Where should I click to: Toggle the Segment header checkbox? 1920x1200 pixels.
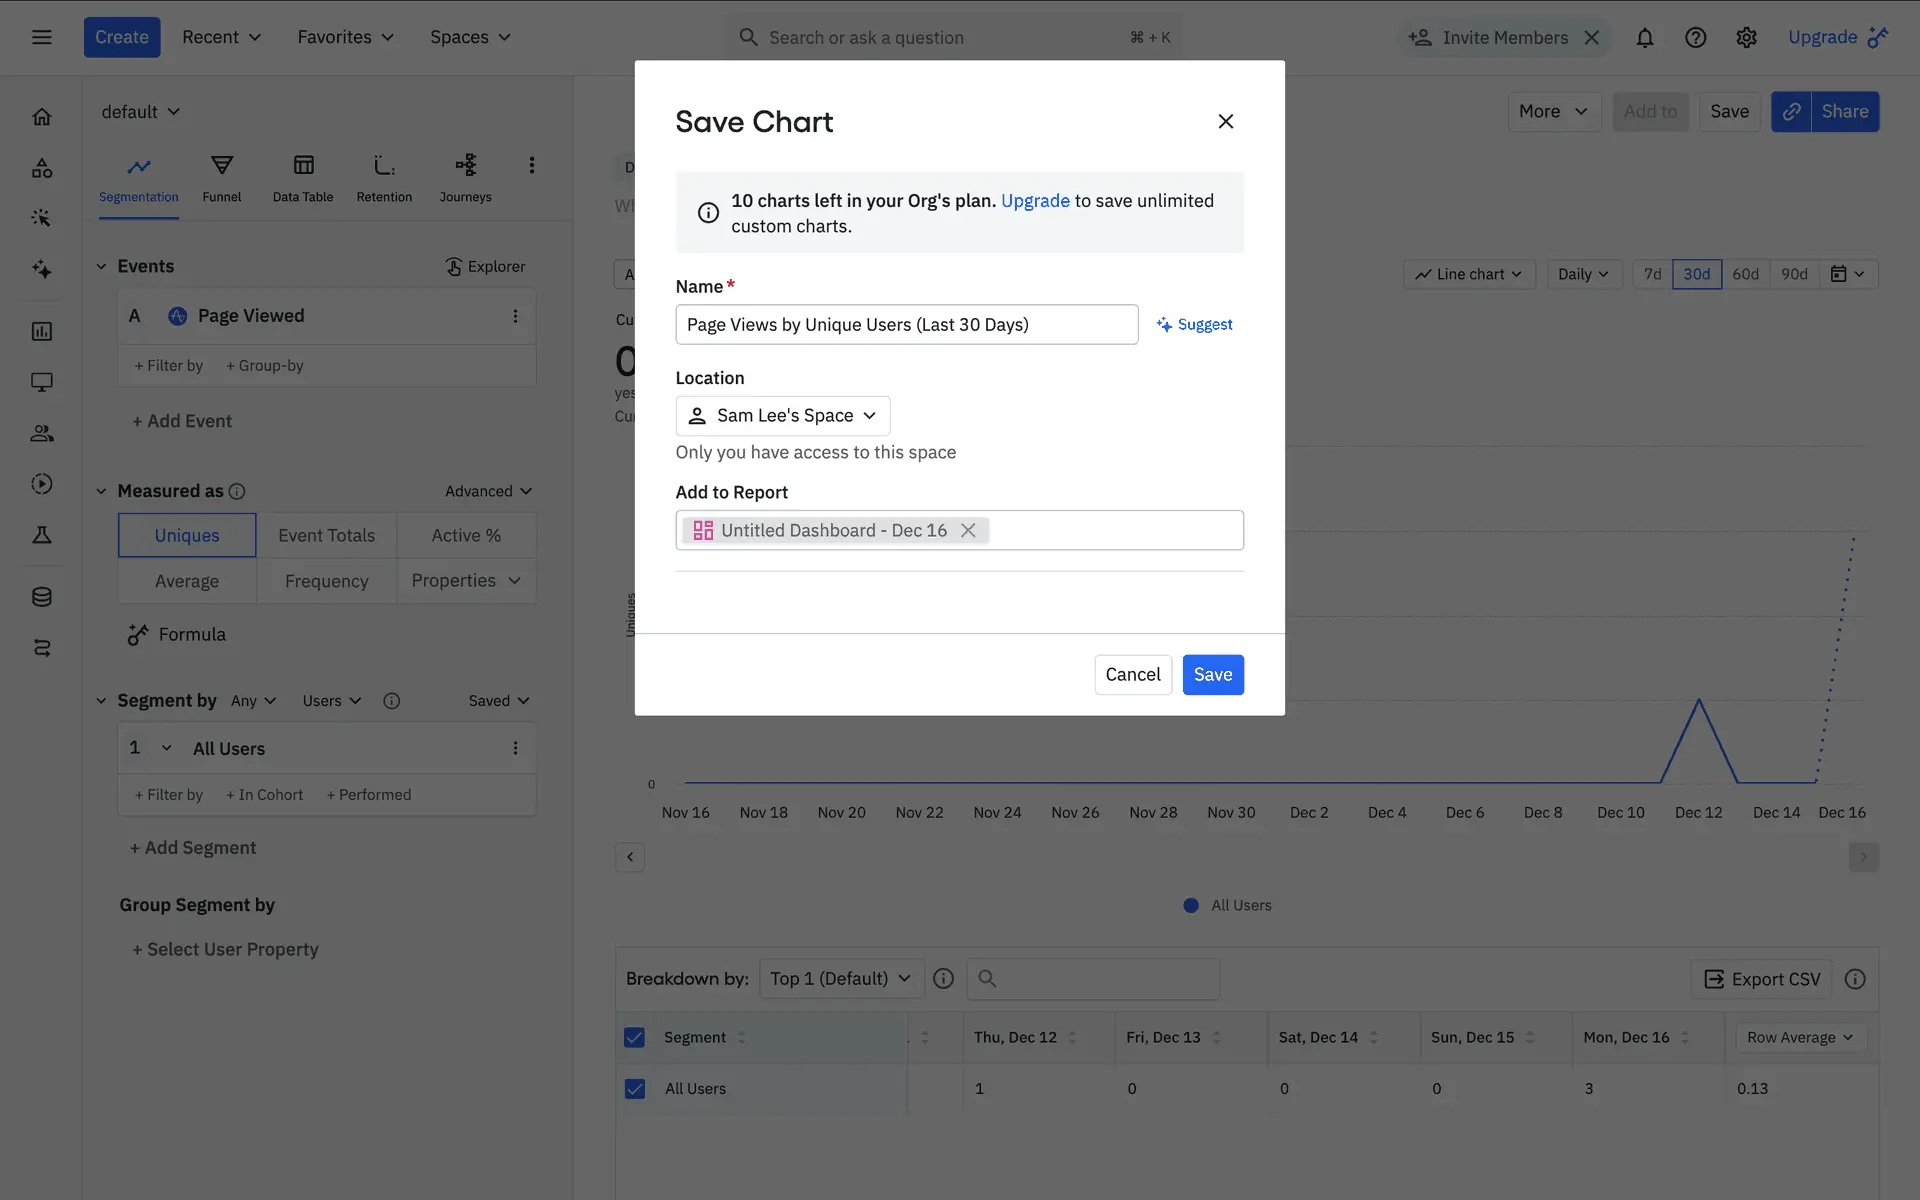635,1037
